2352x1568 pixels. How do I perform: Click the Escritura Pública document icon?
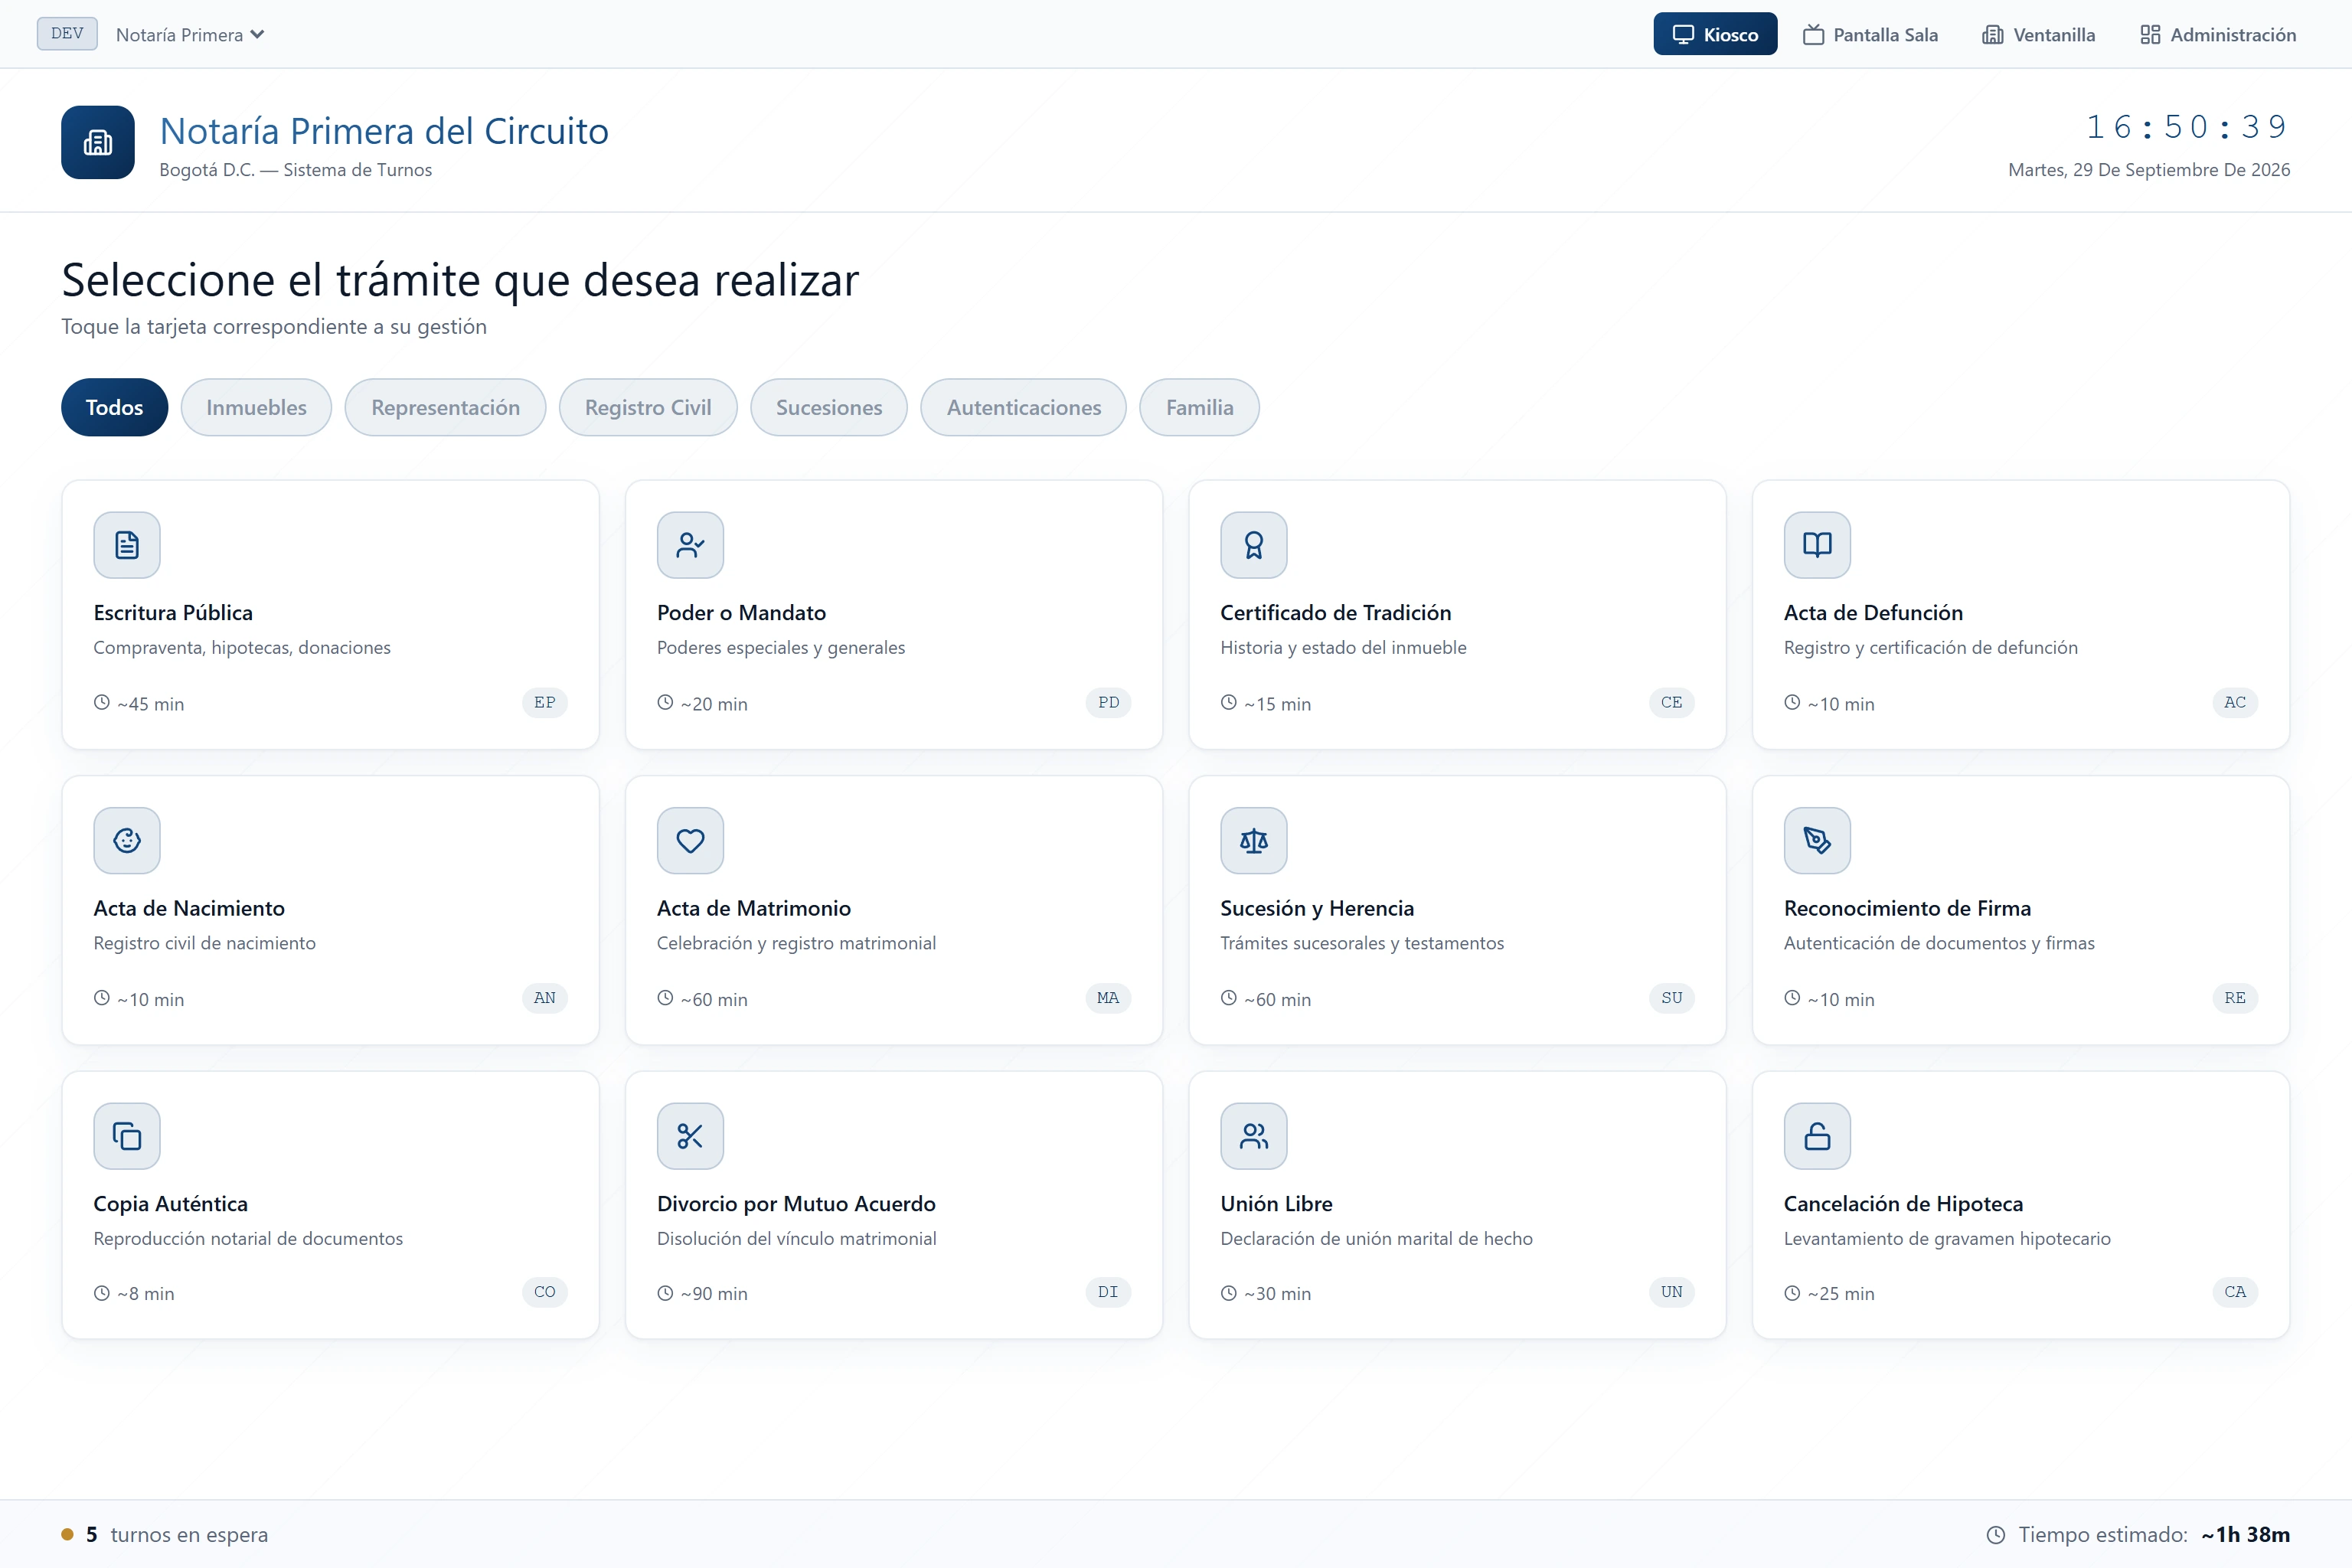tap(127, 545)
